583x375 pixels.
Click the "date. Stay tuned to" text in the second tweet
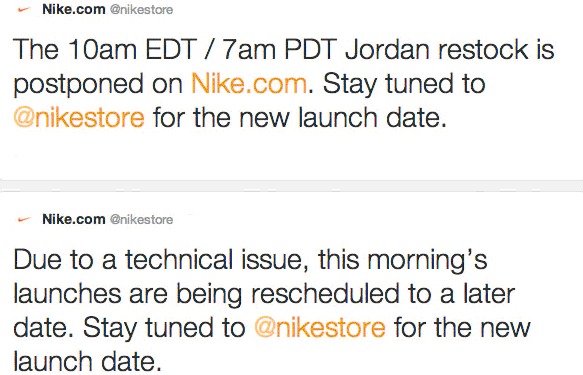(129, 328)
